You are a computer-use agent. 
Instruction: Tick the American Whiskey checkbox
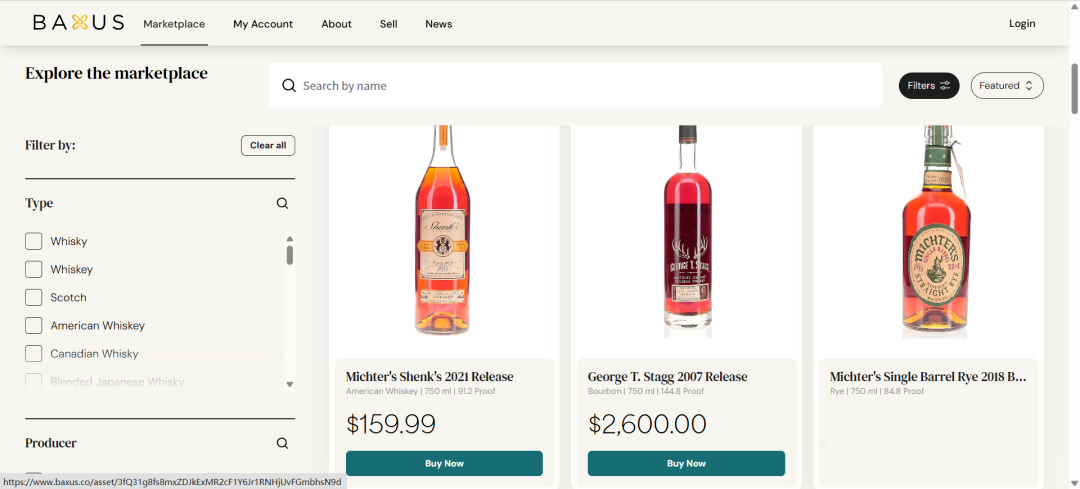tap(34, 325)
